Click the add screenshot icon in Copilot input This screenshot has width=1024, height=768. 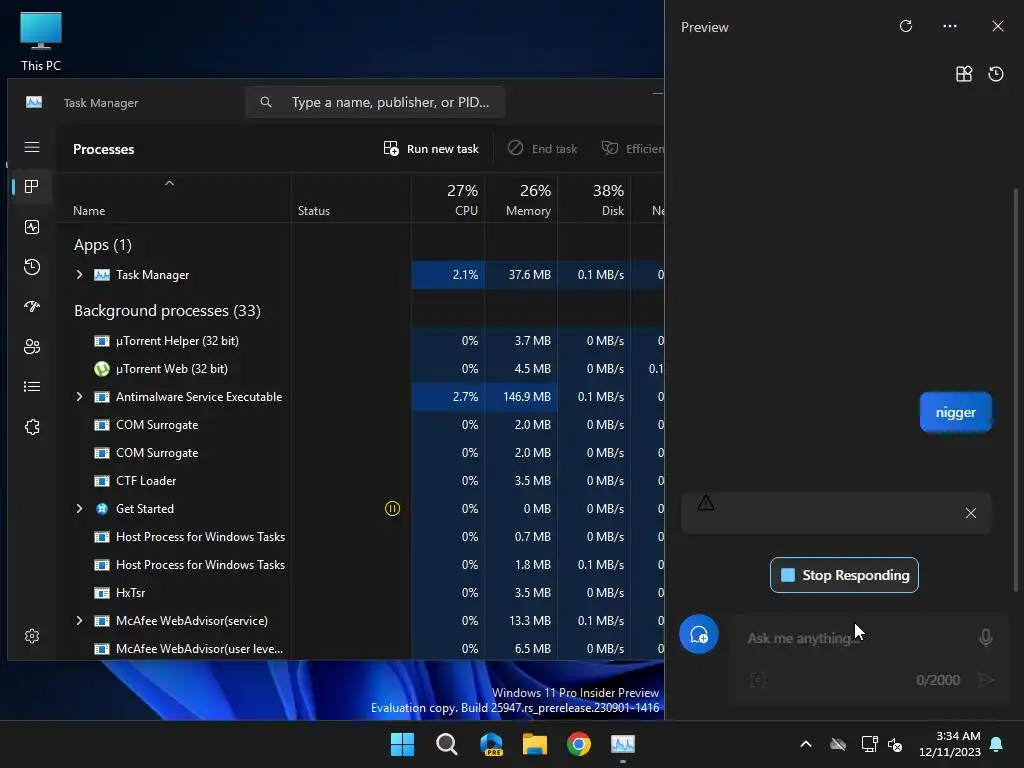click(x=758, y=680)
